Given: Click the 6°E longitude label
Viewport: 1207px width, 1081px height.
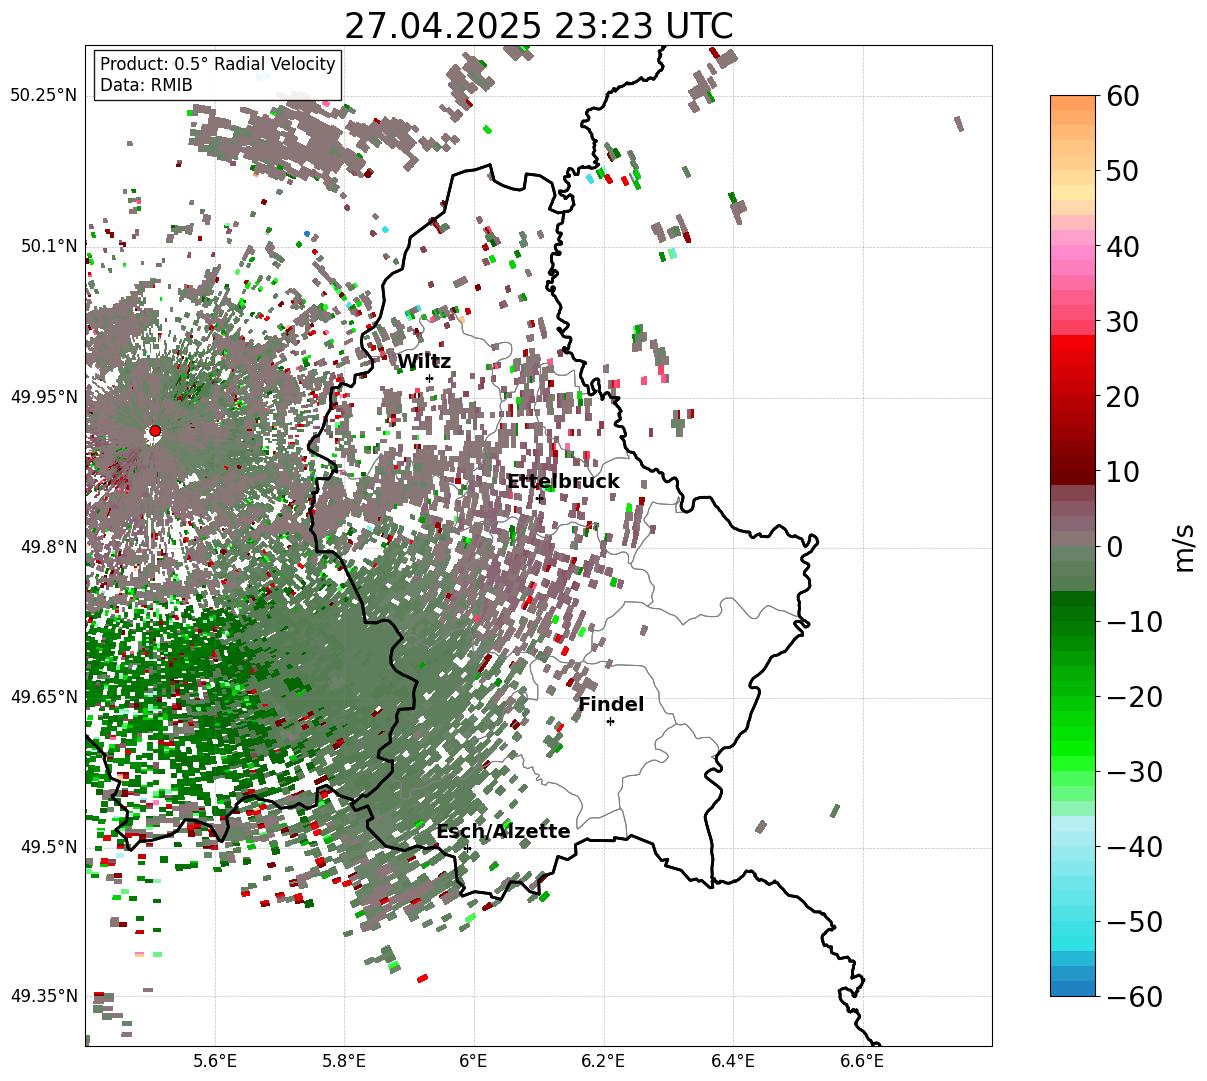Looking at the screenshot, I should [474, 1062].
